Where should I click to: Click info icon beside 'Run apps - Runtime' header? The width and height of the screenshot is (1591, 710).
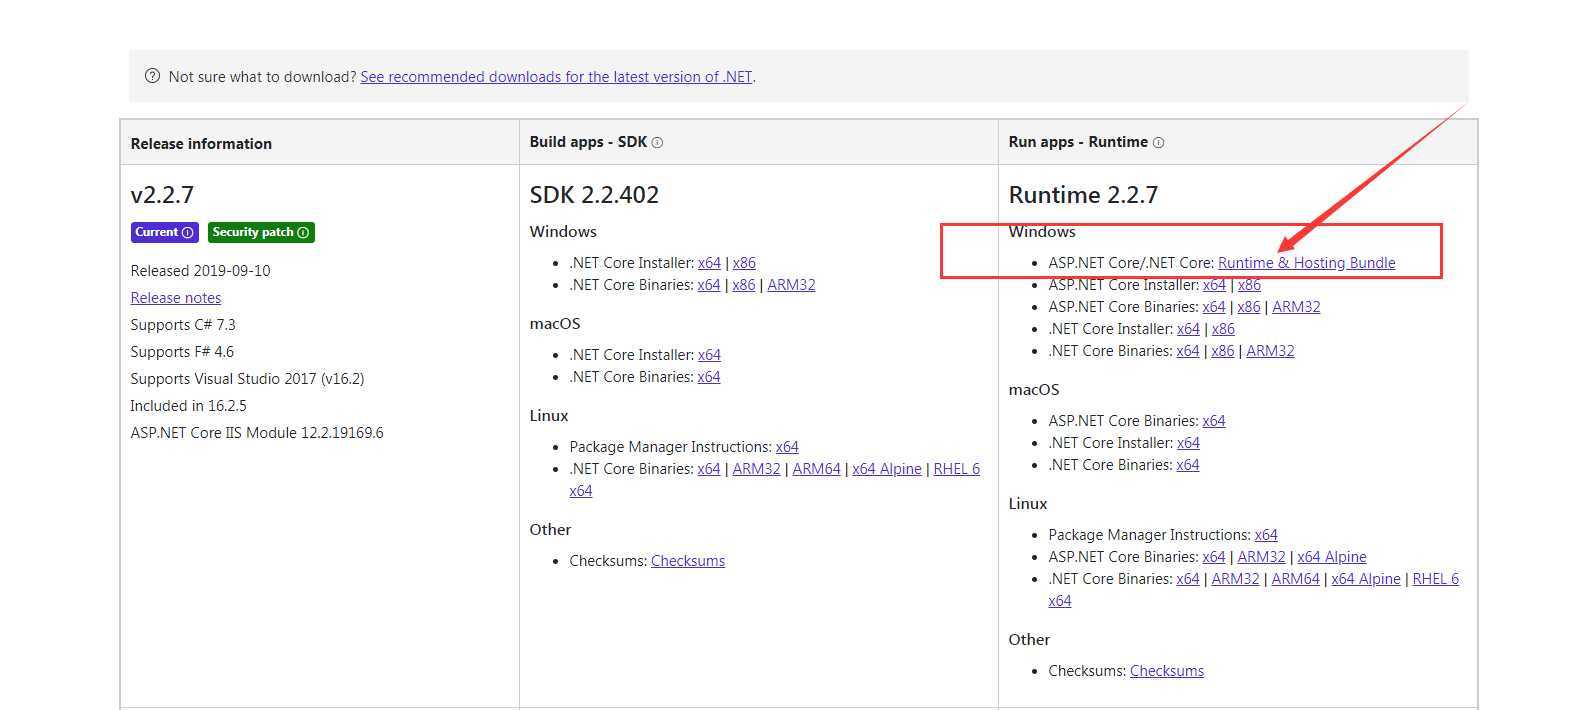pos(1158,143)
